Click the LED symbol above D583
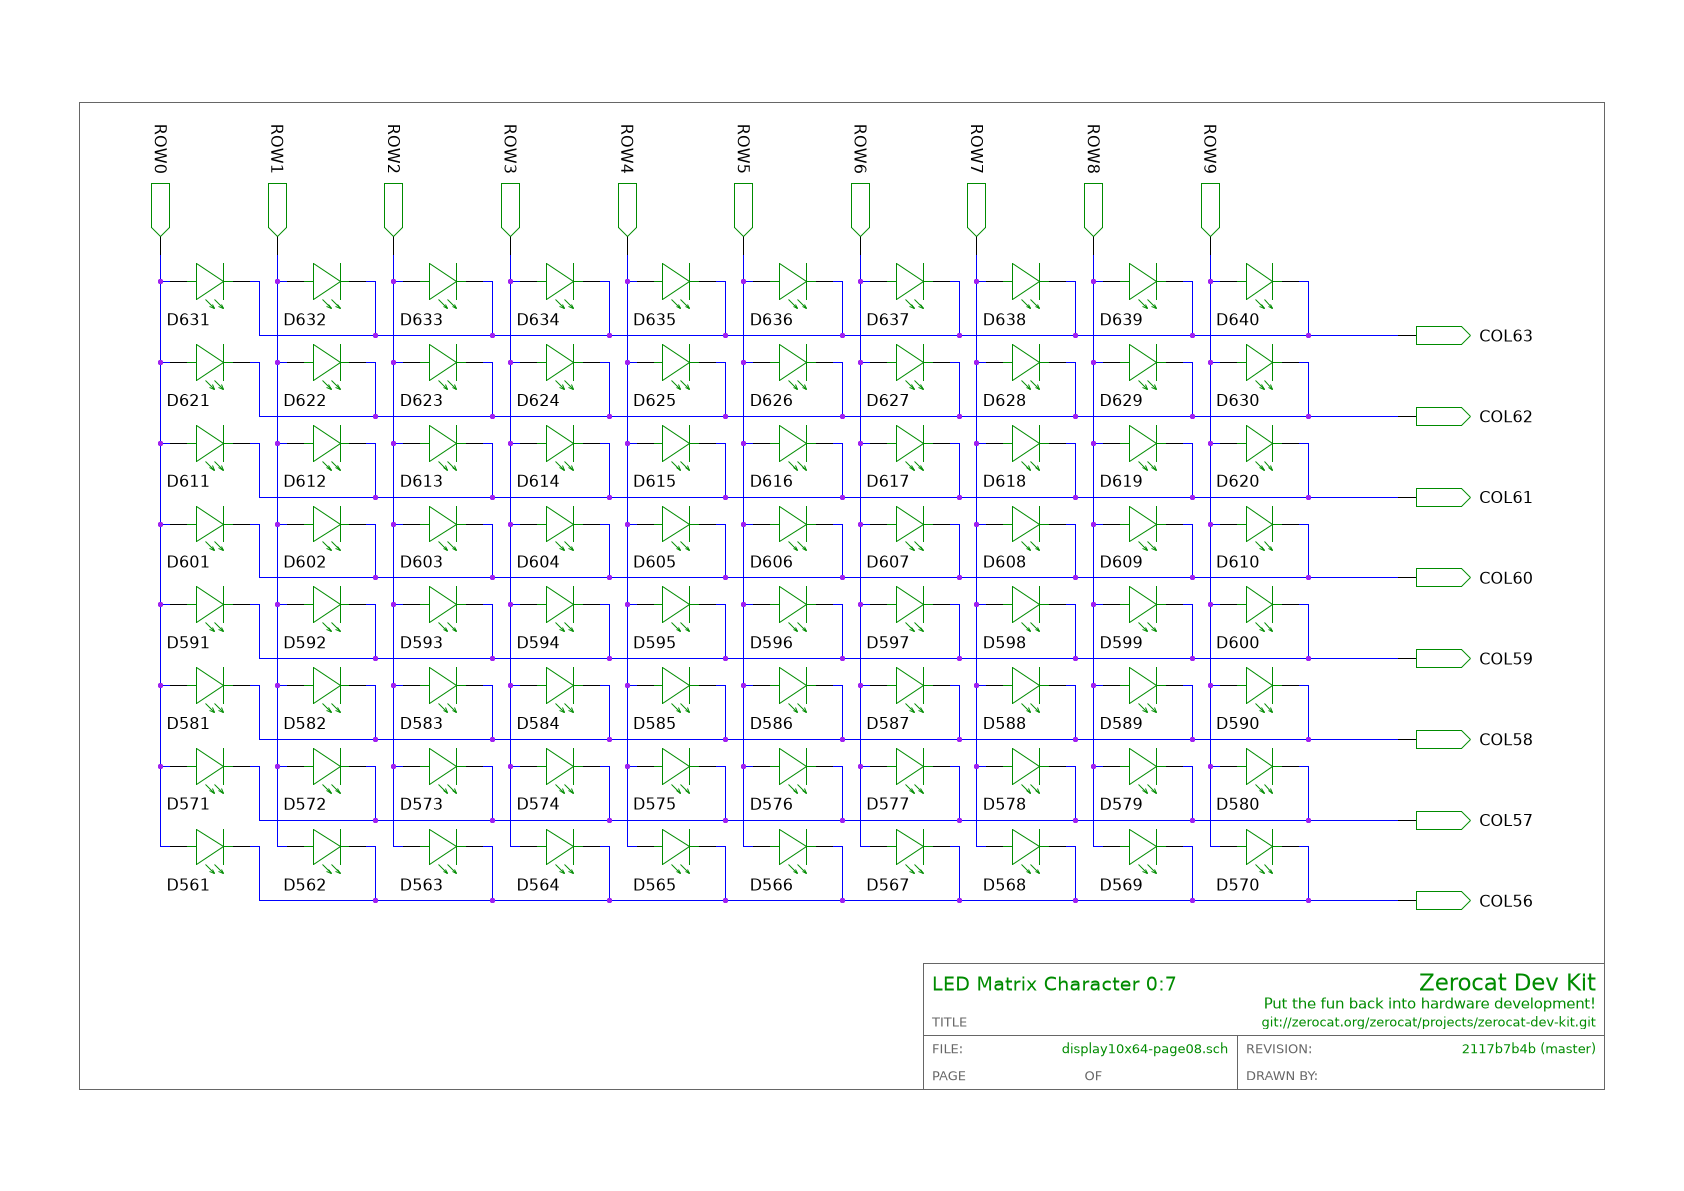This screenshot has height=1191, width=1684. [x=443, y=688]
